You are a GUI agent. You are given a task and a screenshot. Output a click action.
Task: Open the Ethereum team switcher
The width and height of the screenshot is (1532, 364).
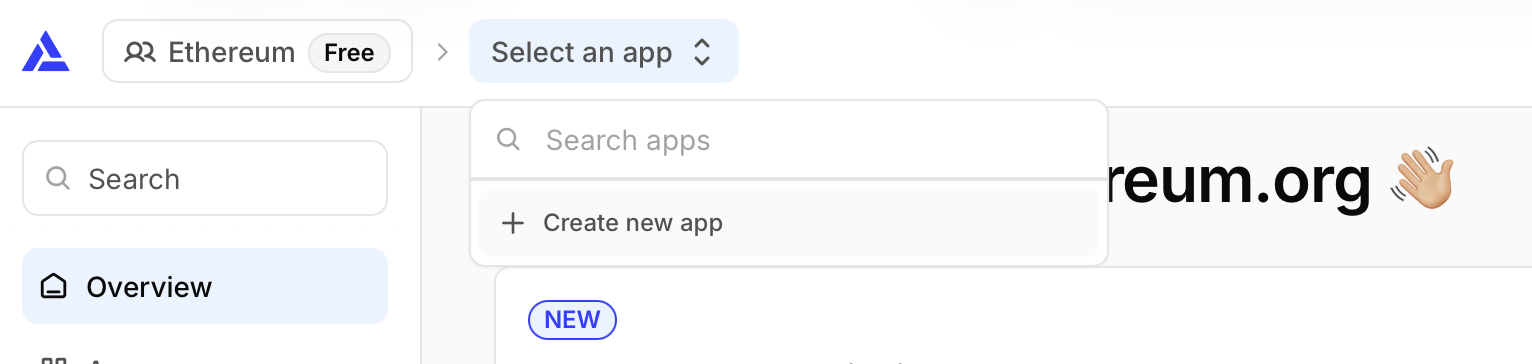[257, 51]
